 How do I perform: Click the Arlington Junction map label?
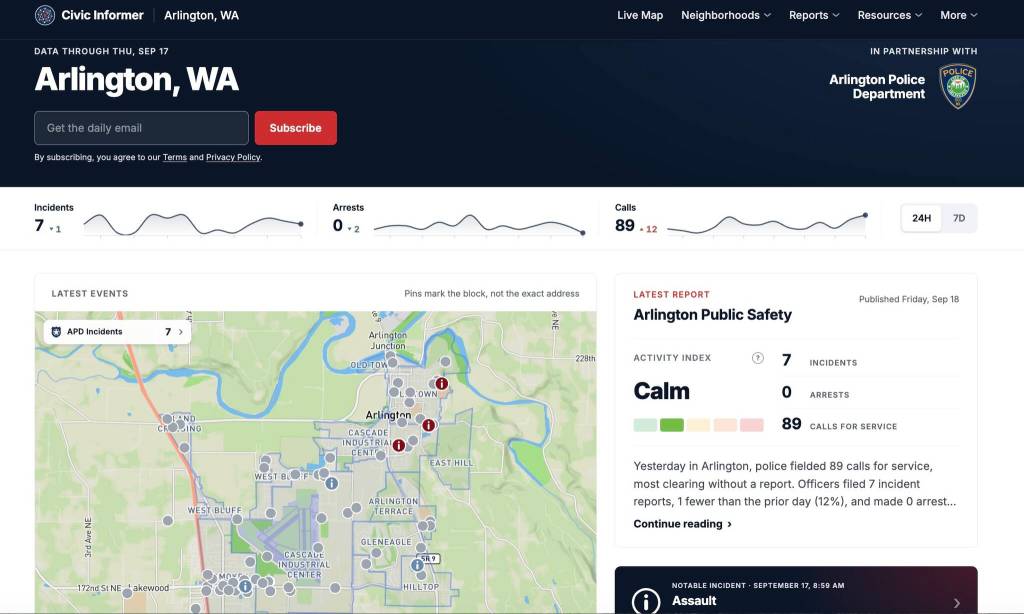(x=388, y=340)
